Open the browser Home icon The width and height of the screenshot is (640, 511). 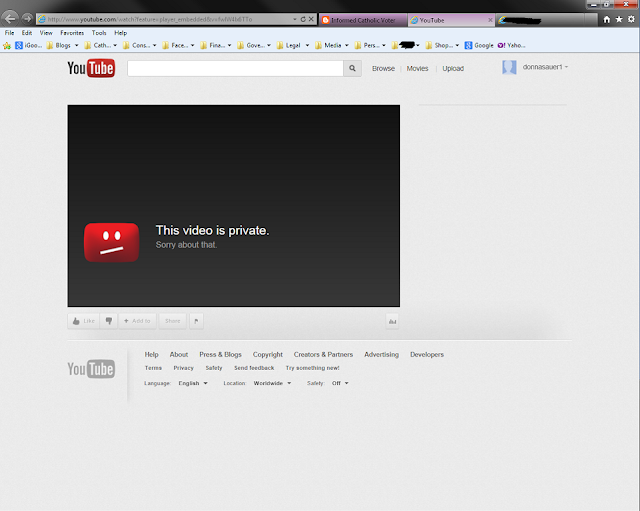click(x=607, y=19)
